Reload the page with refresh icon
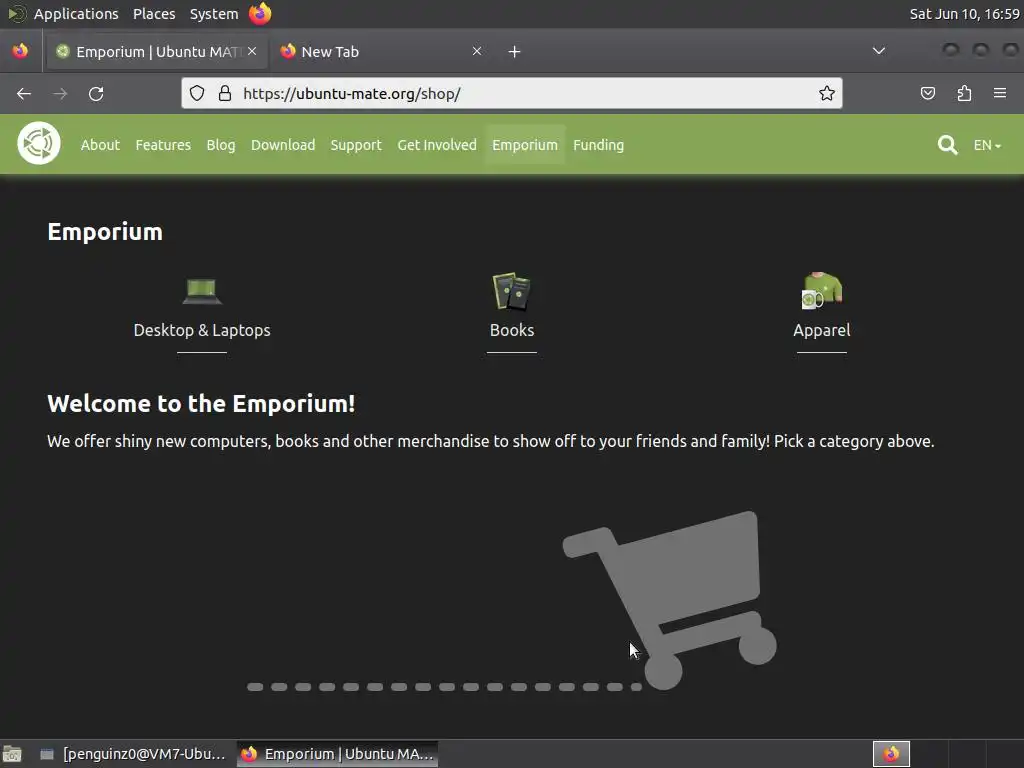 point(96,93)
